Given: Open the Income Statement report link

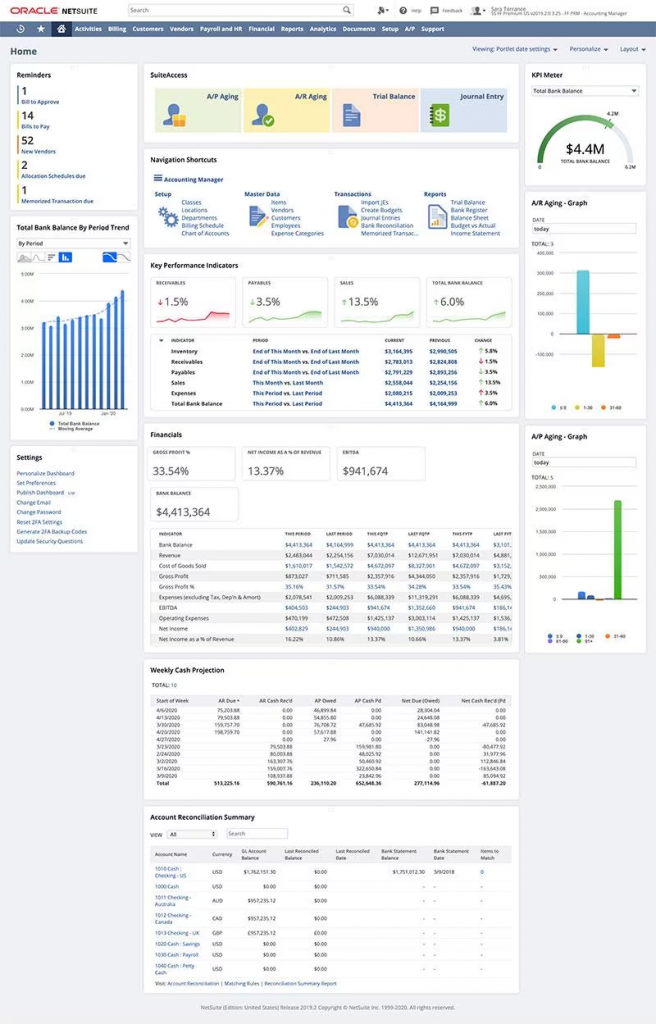Looking at the screenshot, I should coord(475,233).
